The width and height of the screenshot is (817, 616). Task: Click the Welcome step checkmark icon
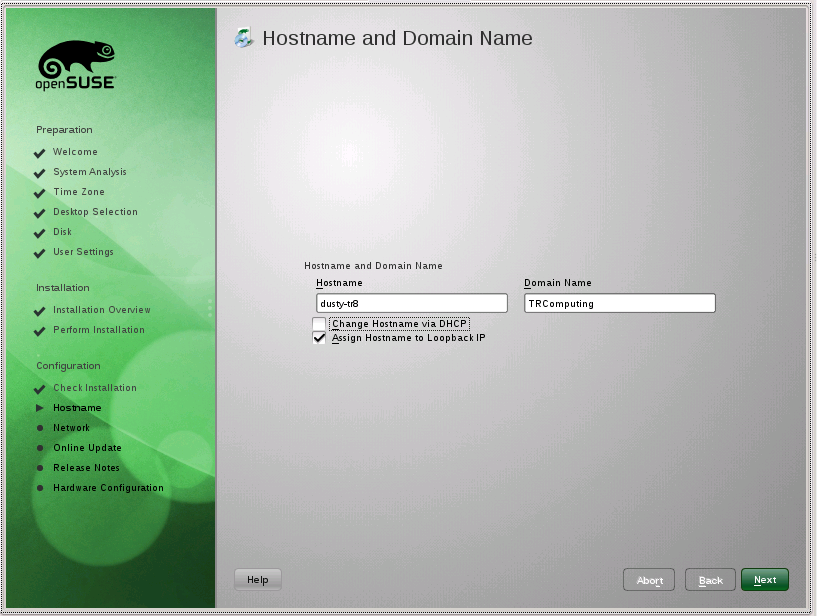click(x=40, y=153)
